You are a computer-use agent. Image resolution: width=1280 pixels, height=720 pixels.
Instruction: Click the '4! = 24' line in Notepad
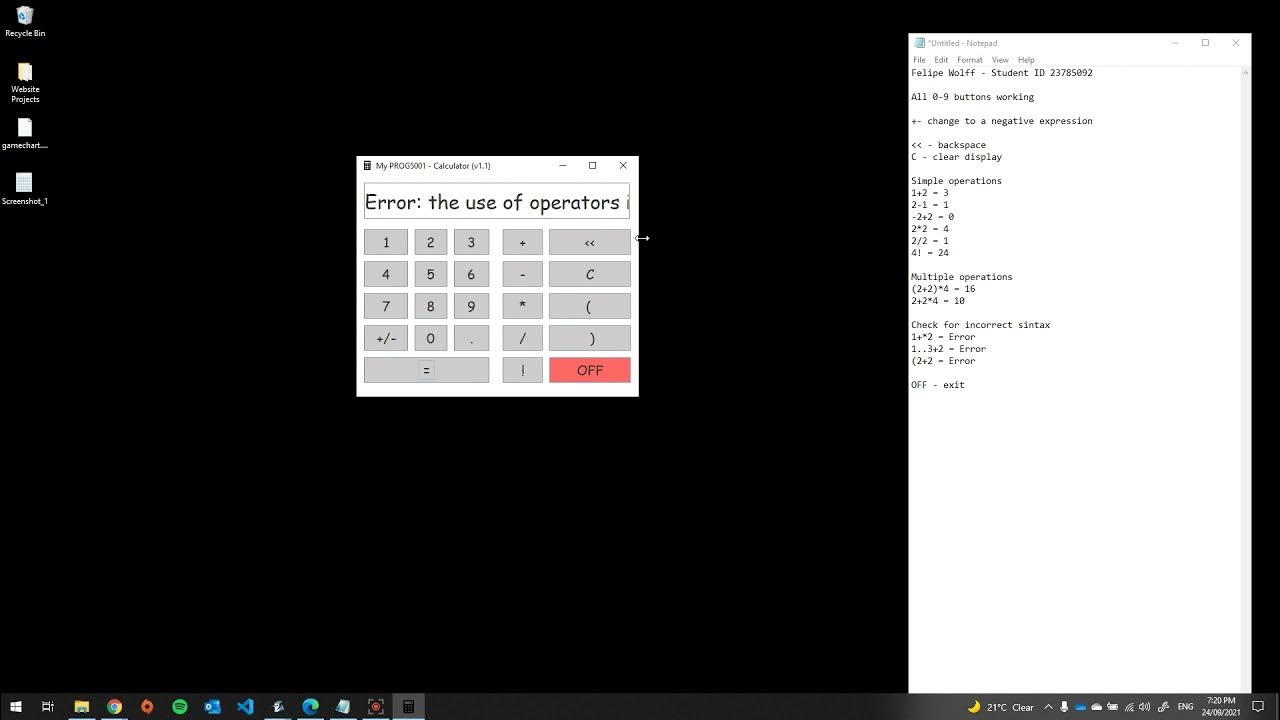click(x=930, y=253)
